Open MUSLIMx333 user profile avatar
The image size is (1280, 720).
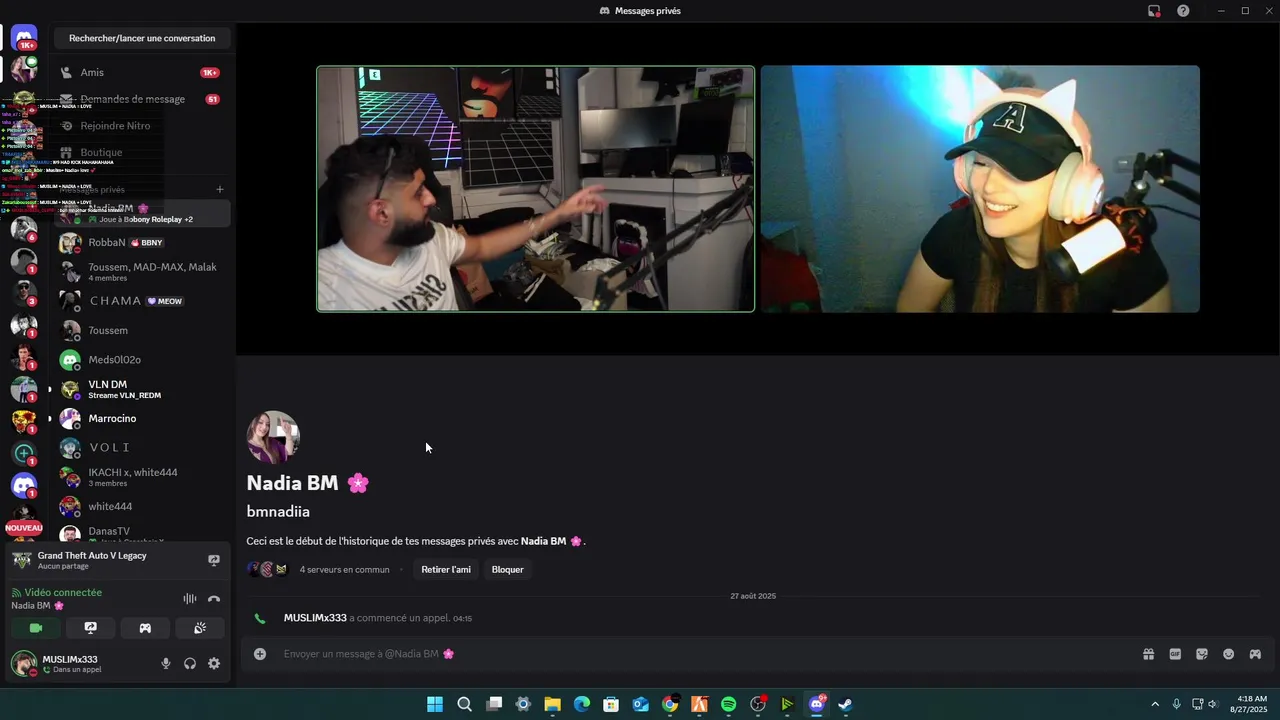click(24, 663)
